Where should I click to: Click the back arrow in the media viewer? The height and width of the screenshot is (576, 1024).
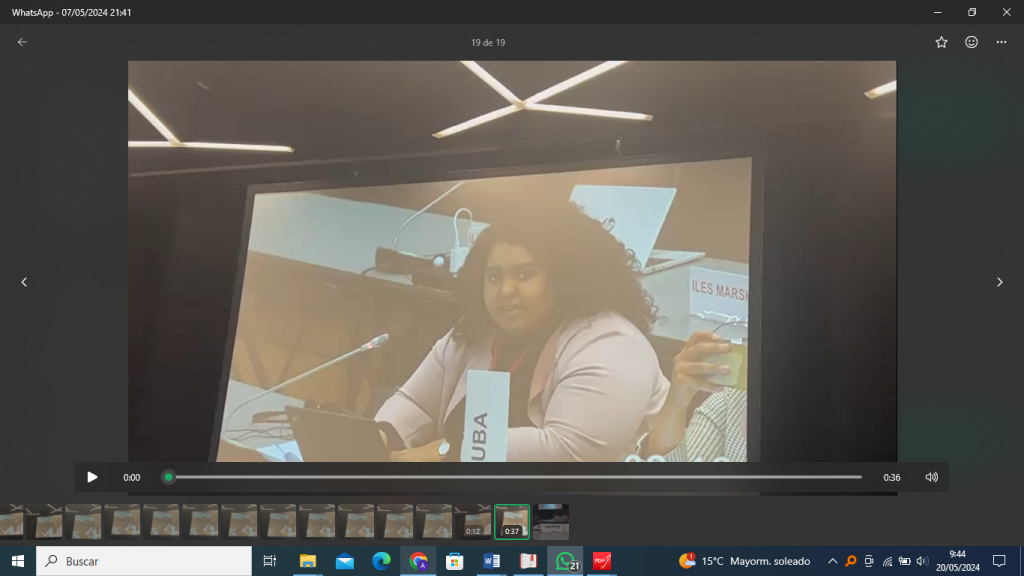(x=22, y=42)
